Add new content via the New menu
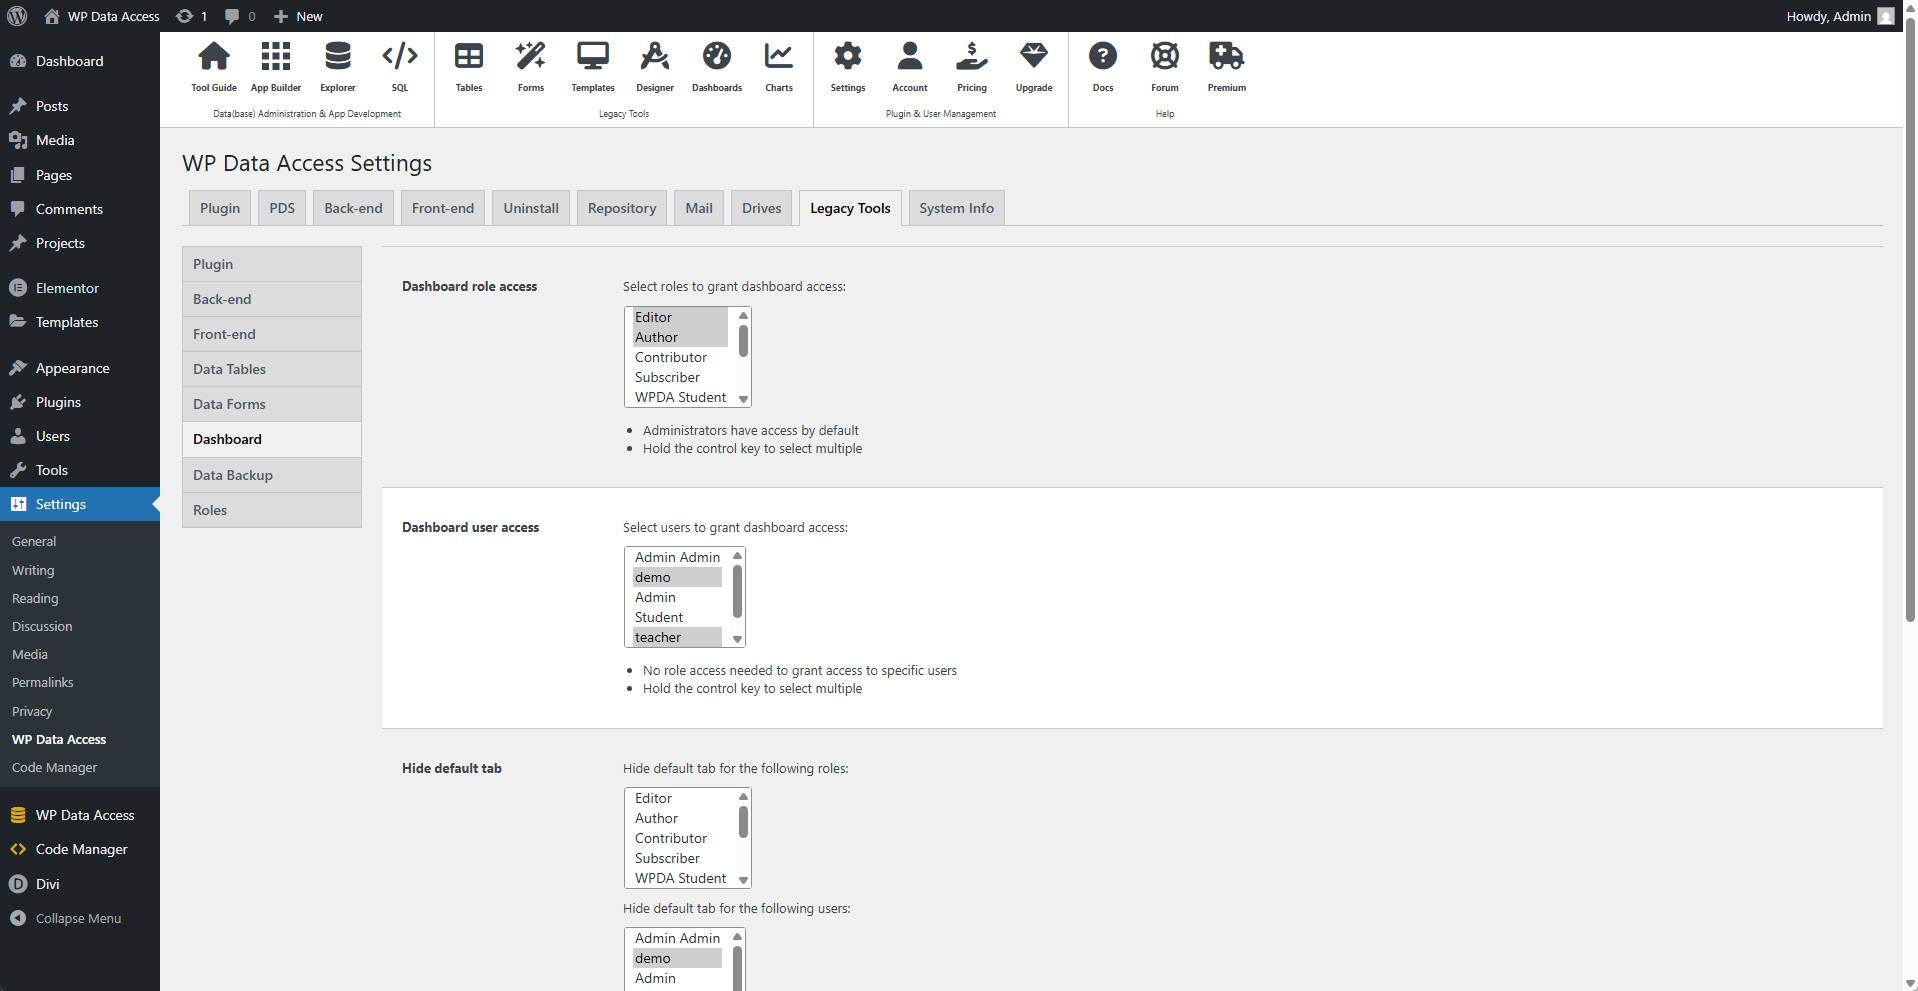 (297, 16)
